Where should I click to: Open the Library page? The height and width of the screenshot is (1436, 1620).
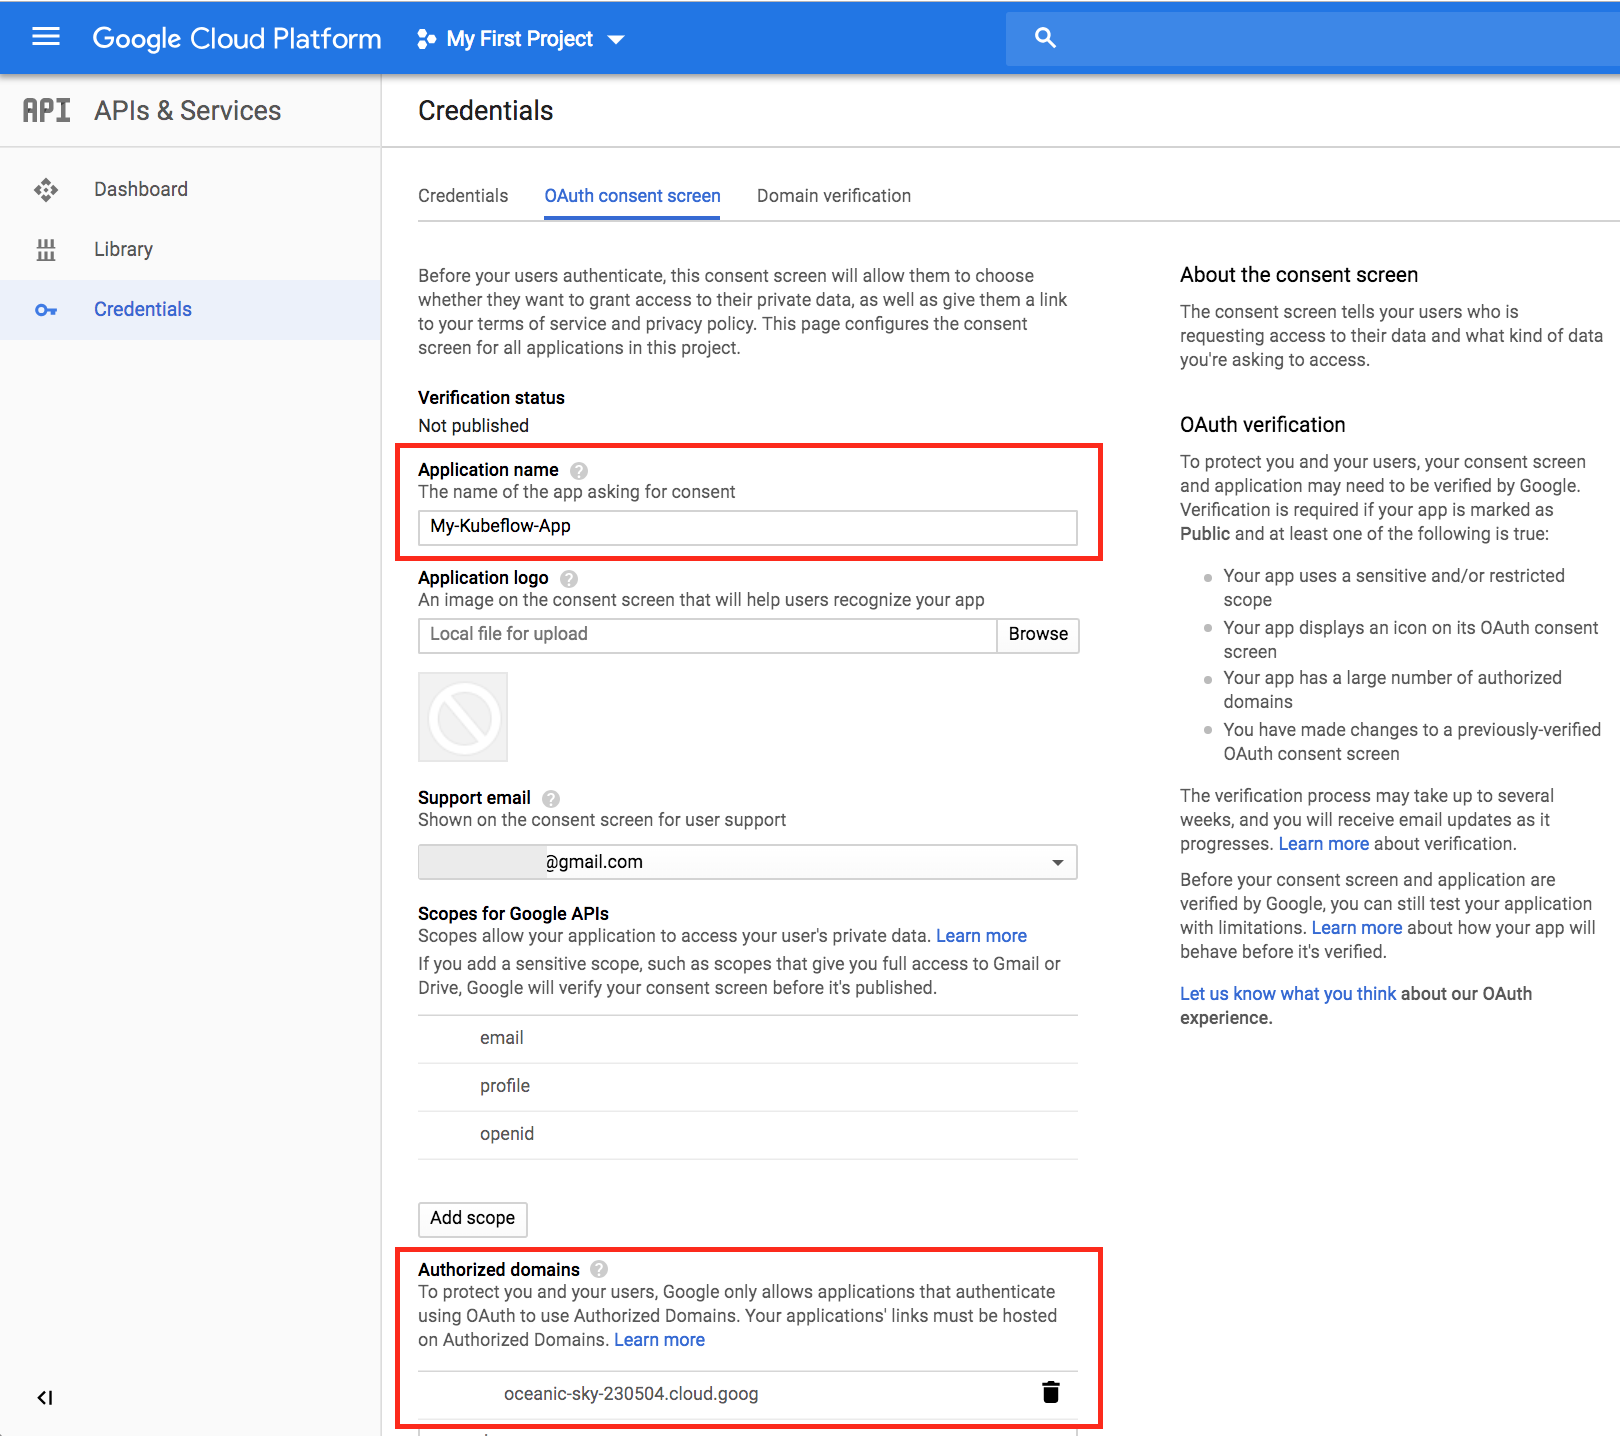coord(123,249)
